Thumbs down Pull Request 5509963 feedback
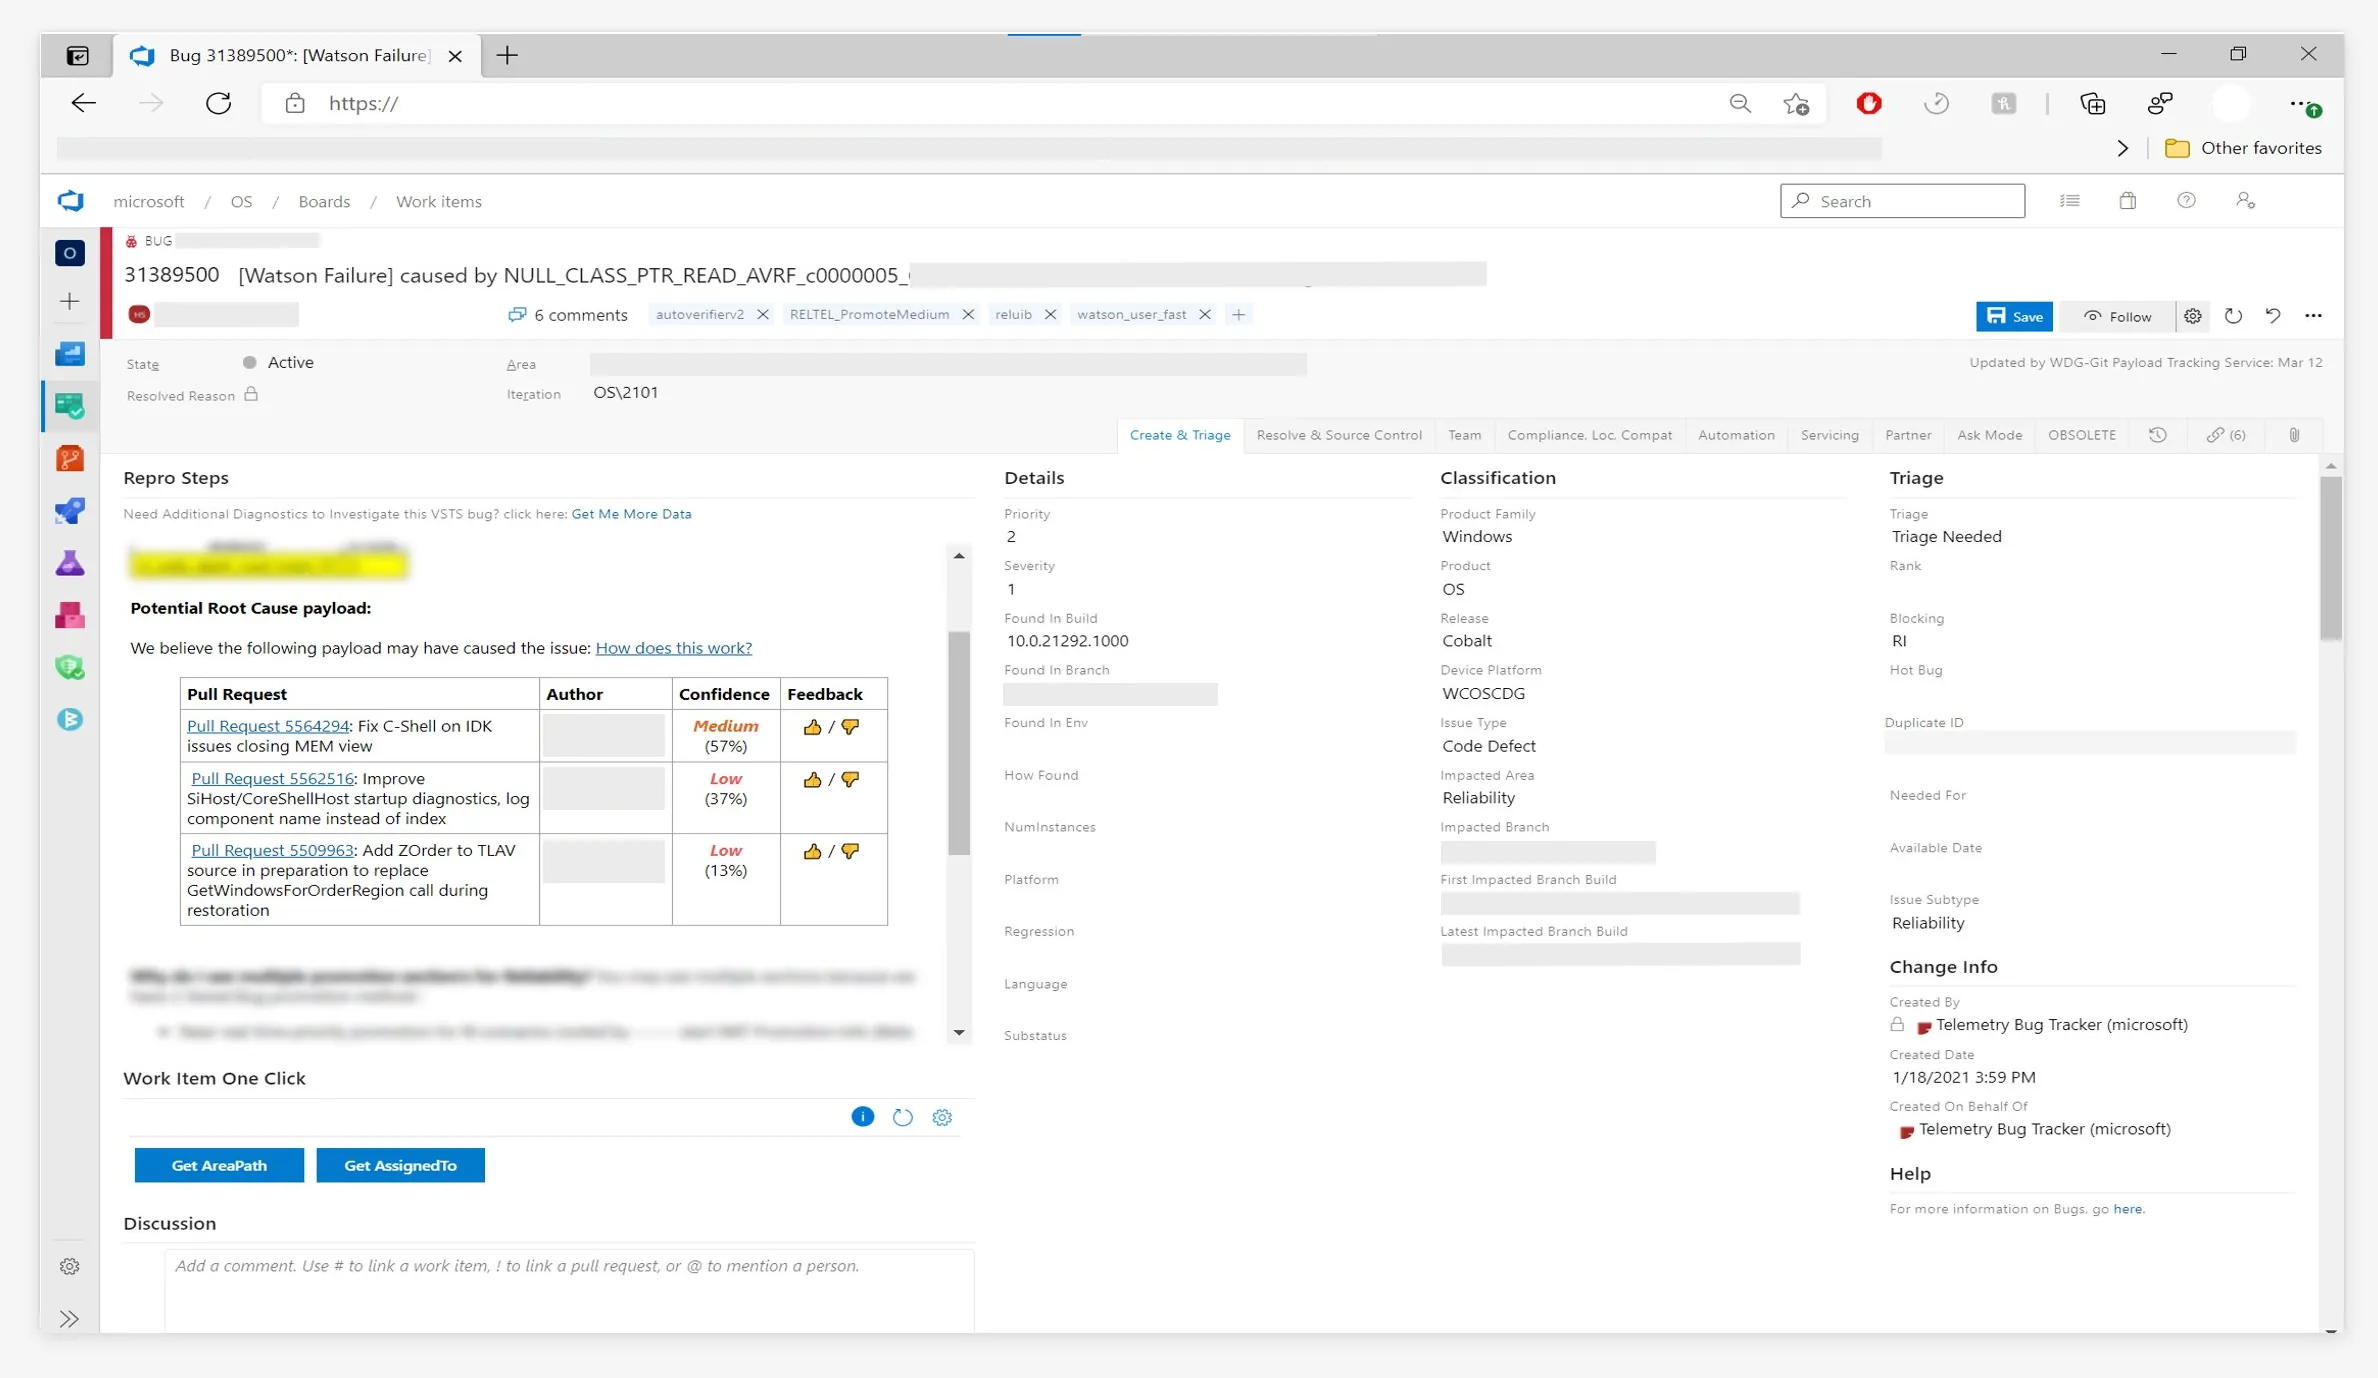Image resolution: width=2378 pixels, height=1378 pixels. 850,851
